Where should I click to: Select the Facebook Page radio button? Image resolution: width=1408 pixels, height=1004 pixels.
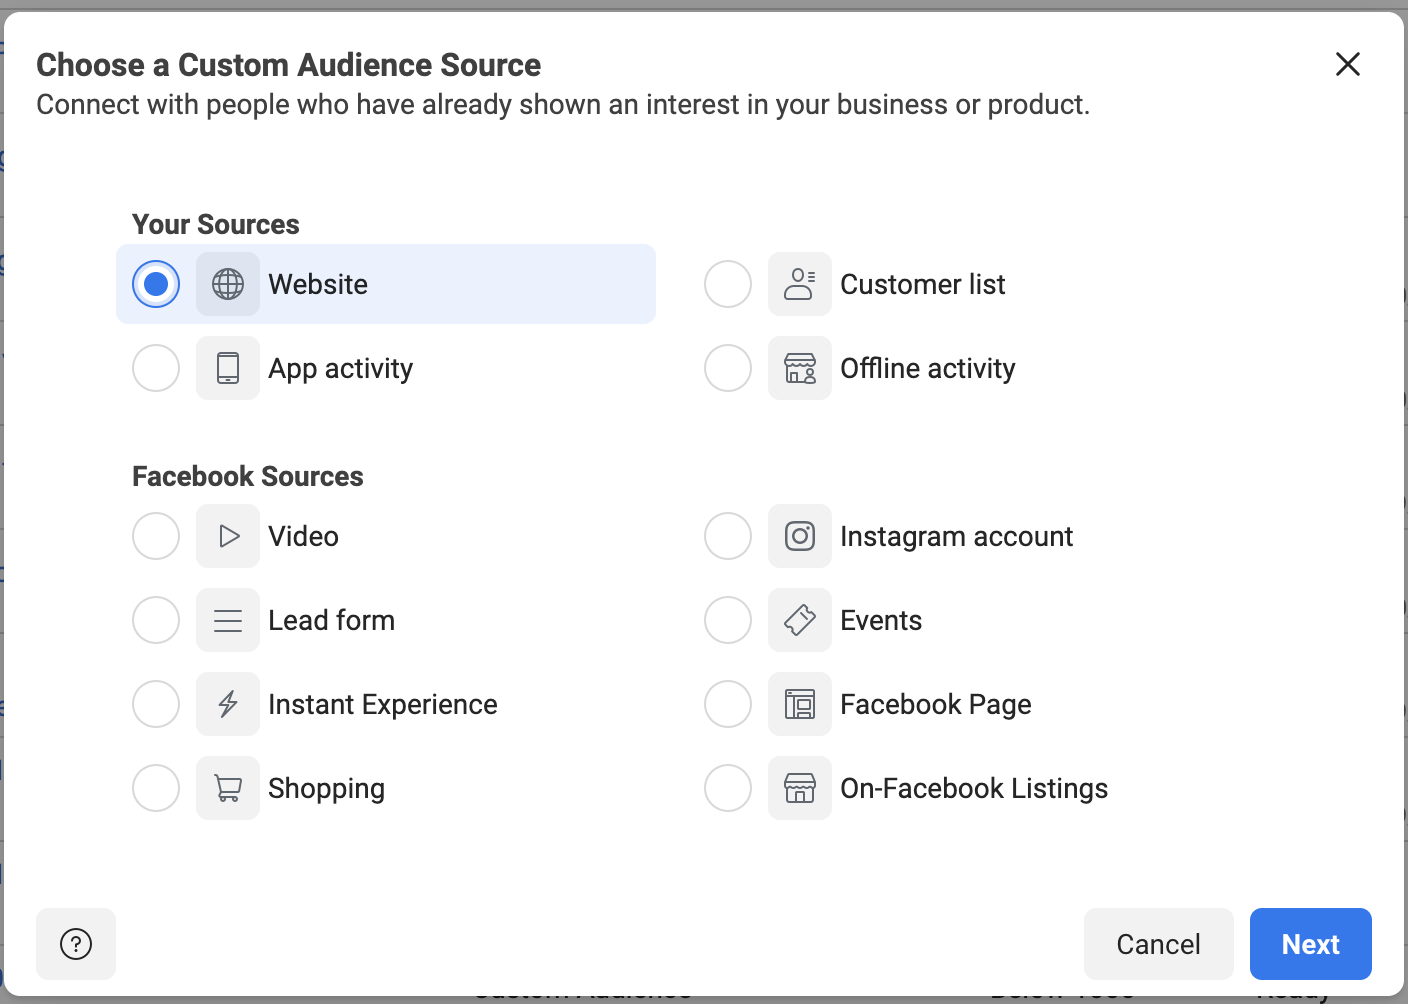pos(728,704)
